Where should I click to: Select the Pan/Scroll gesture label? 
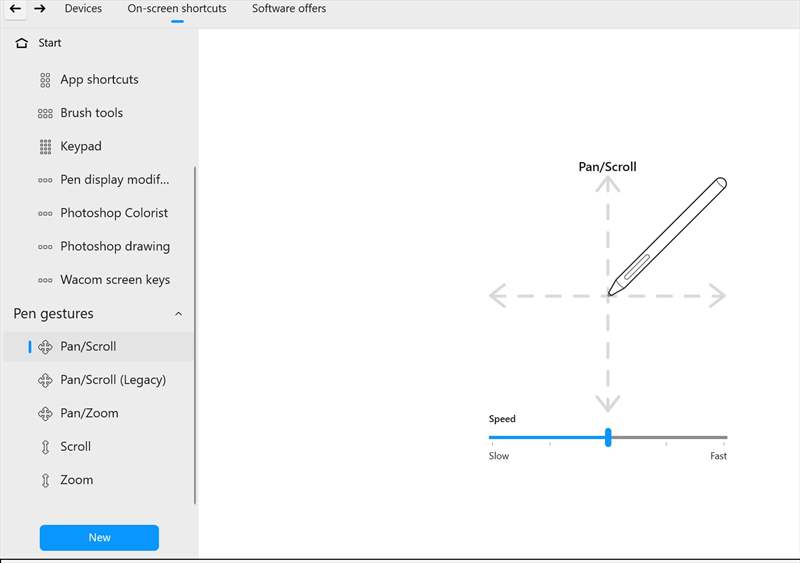88,347
